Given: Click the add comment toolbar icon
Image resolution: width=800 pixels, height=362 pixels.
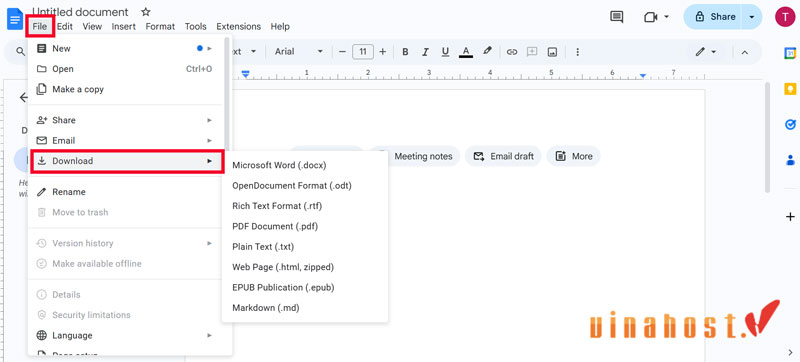Looking at the screenshot, I should click(532, 51).
